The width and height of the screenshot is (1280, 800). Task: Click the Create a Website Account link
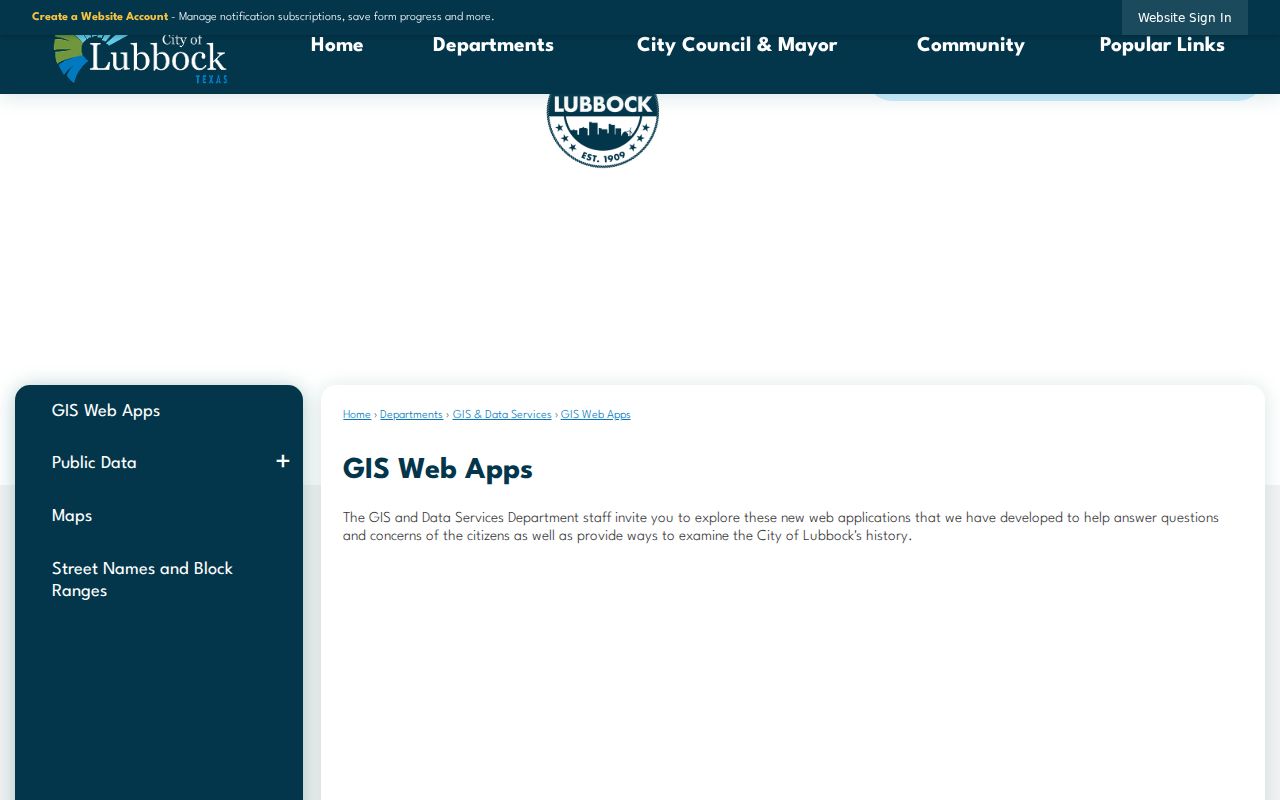100,17
